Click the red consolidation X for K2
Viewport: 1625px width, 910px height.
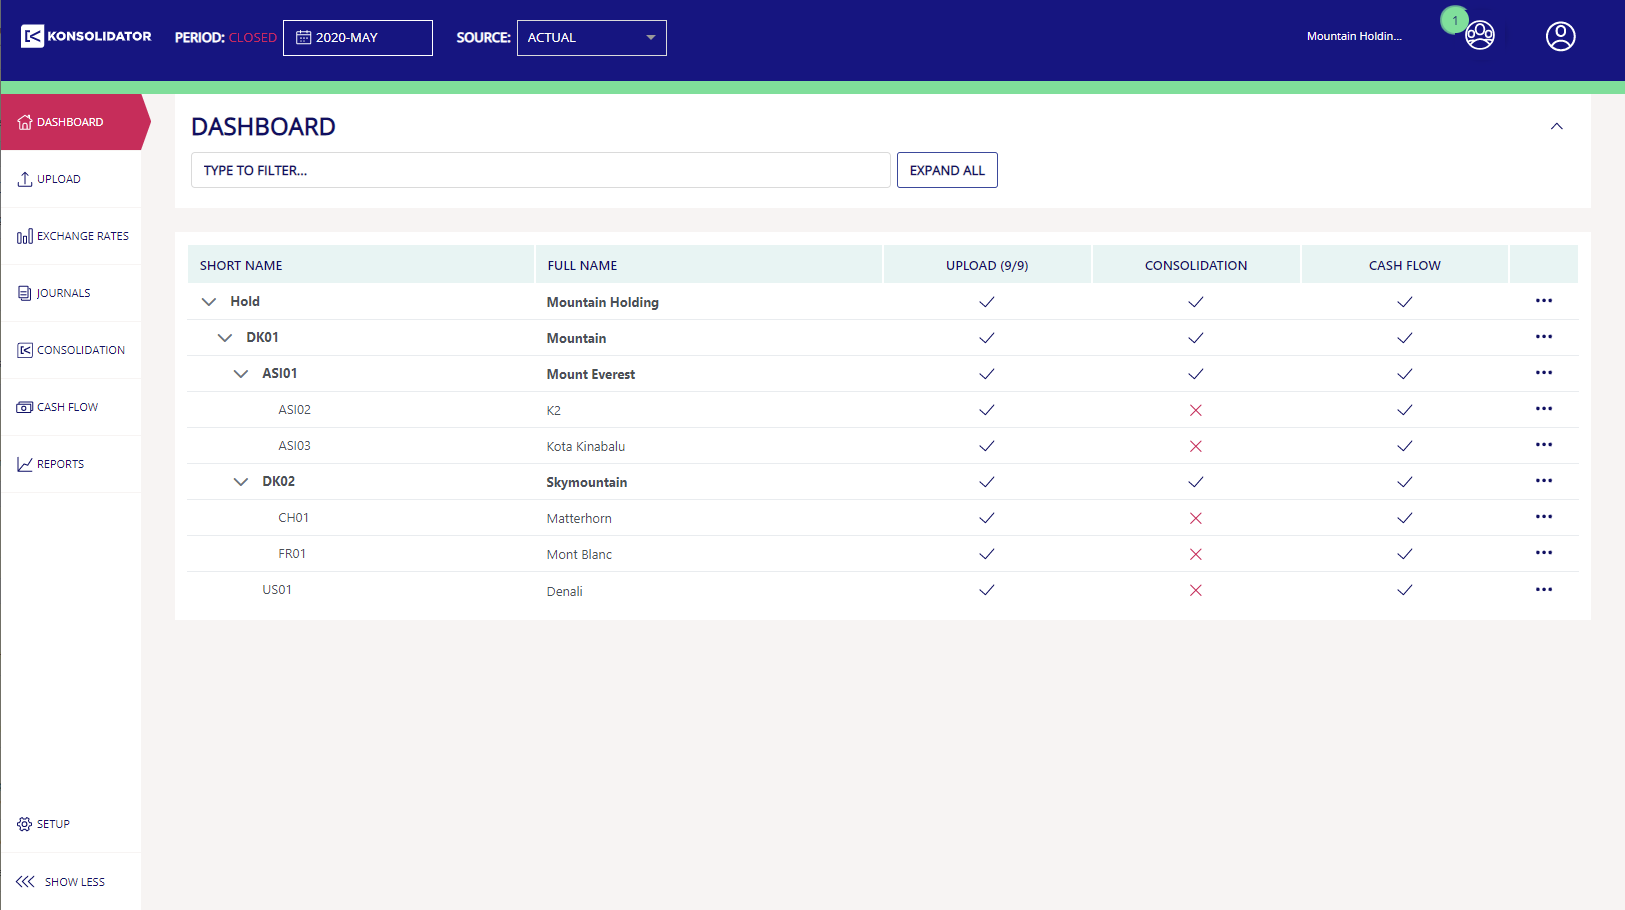[x=1196, y=409]
